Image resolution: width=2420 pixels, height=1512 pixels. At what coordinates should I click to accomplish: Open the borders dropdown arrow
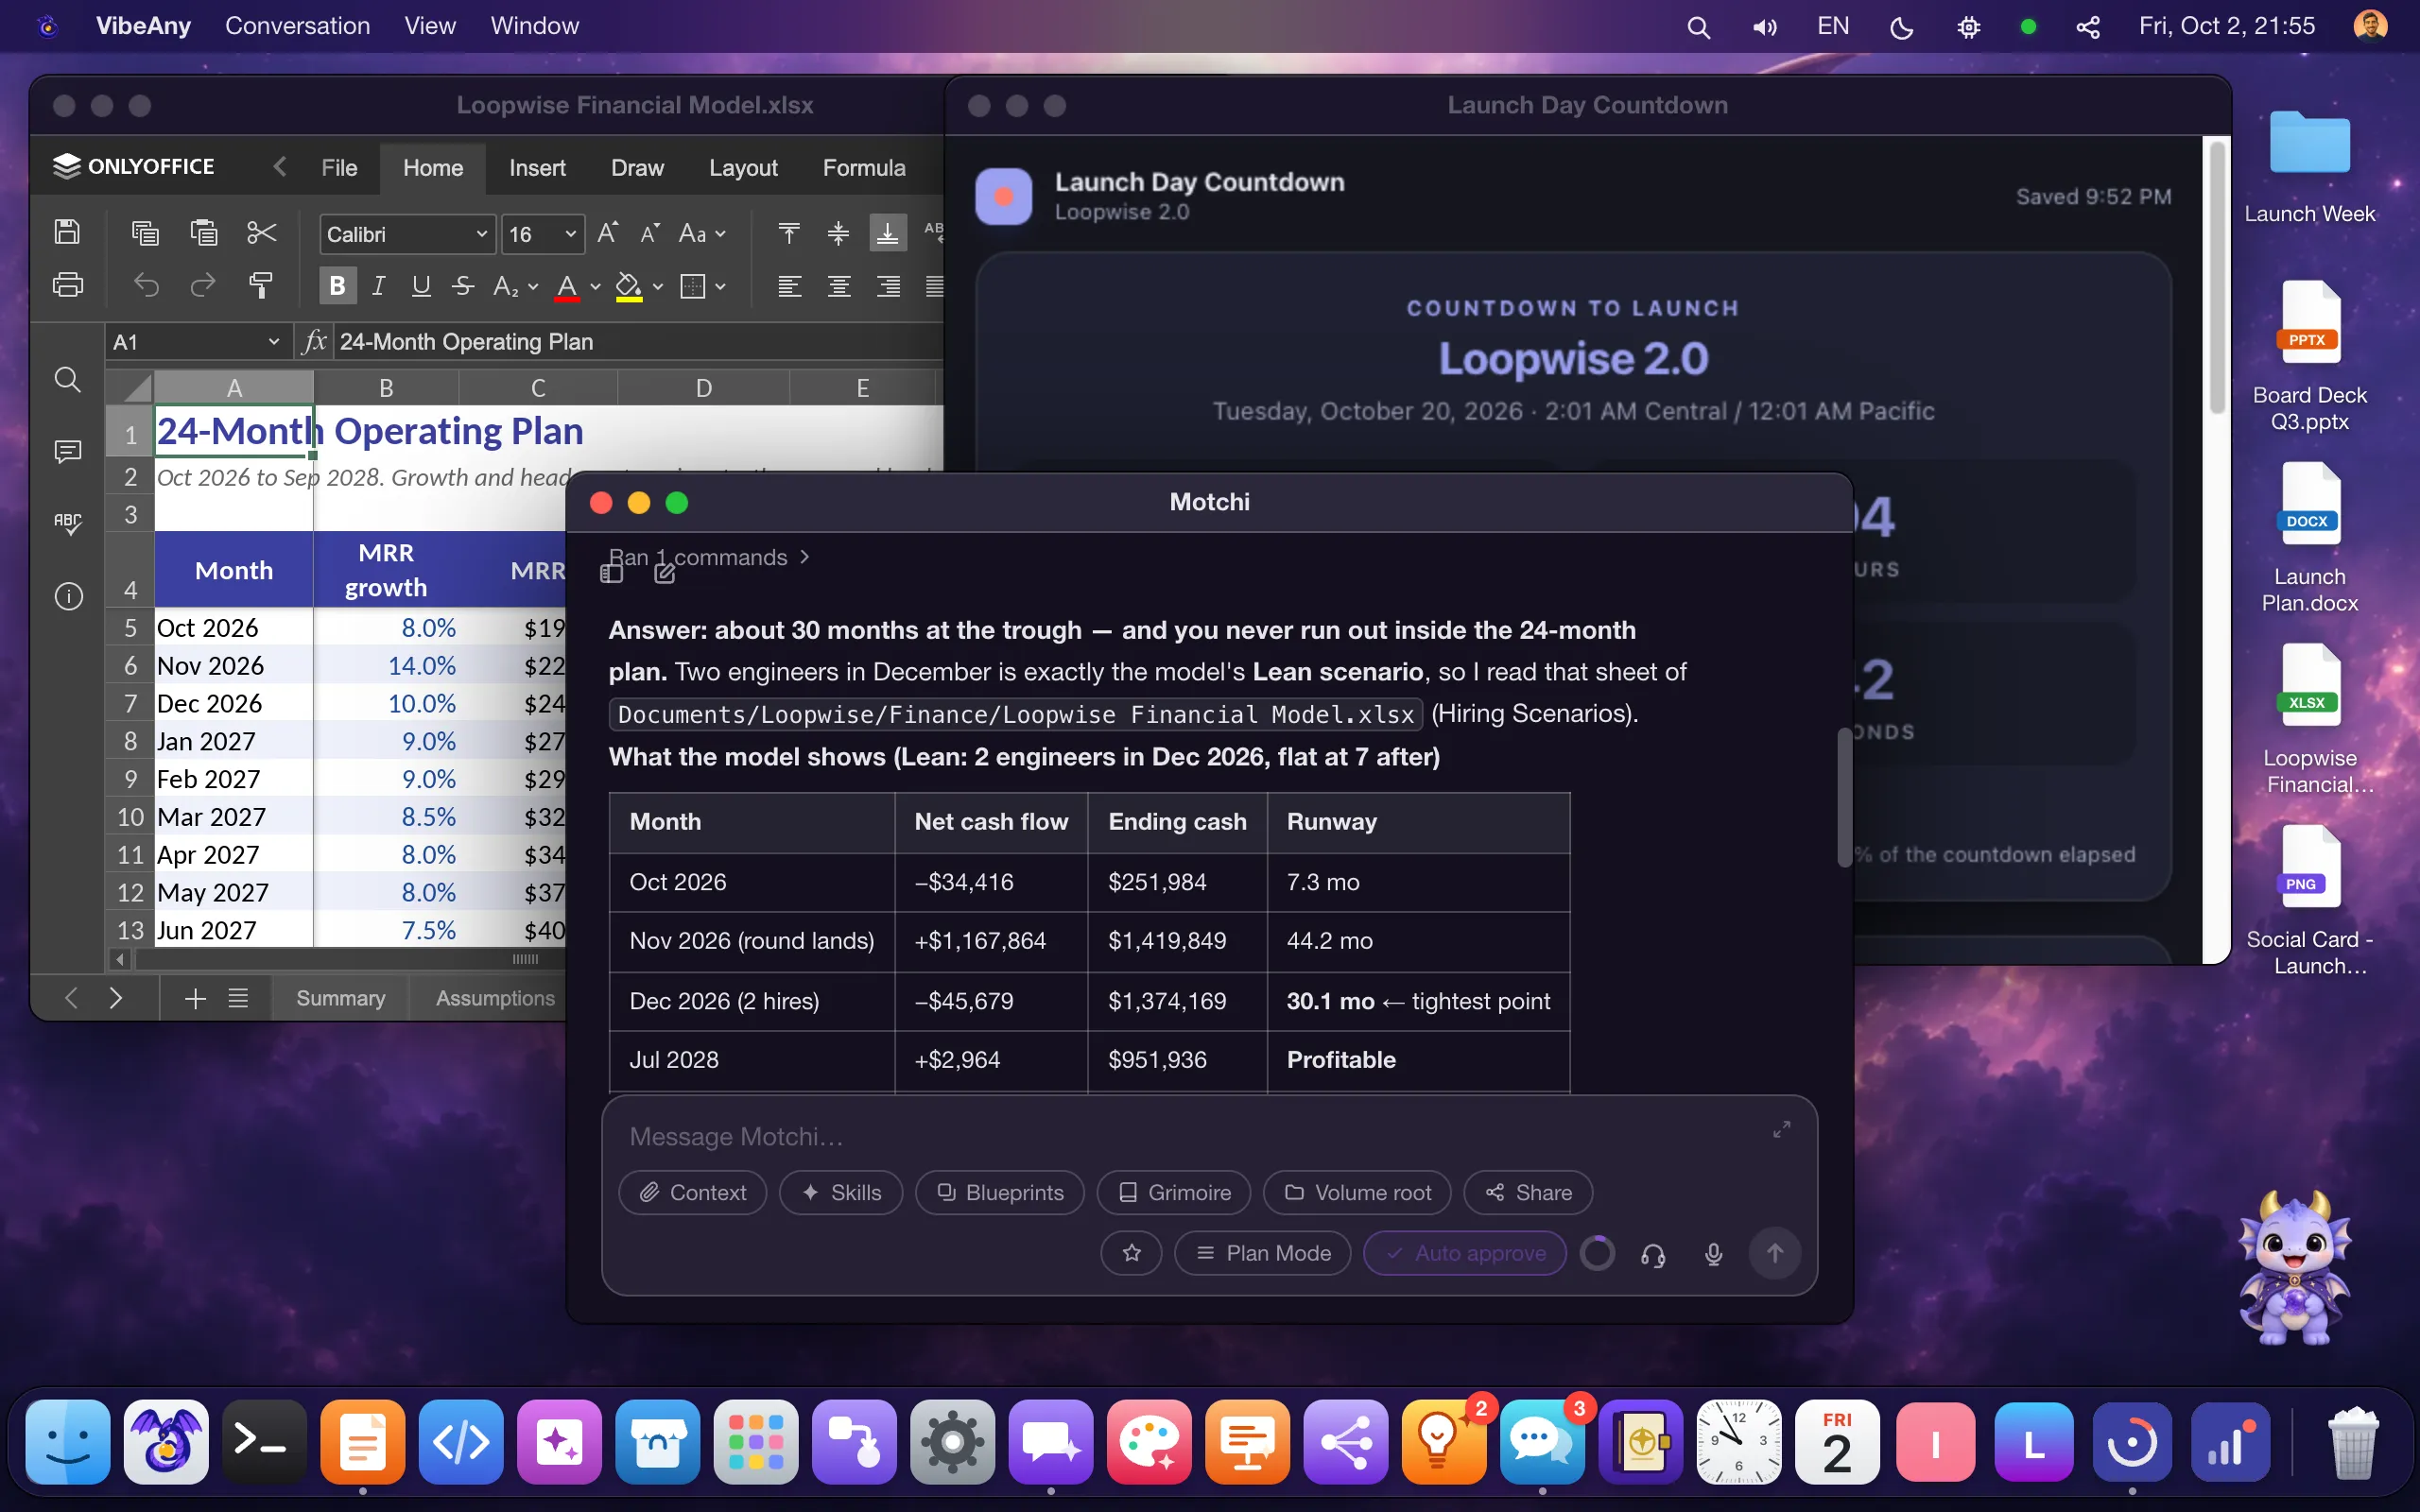point(720,287)
